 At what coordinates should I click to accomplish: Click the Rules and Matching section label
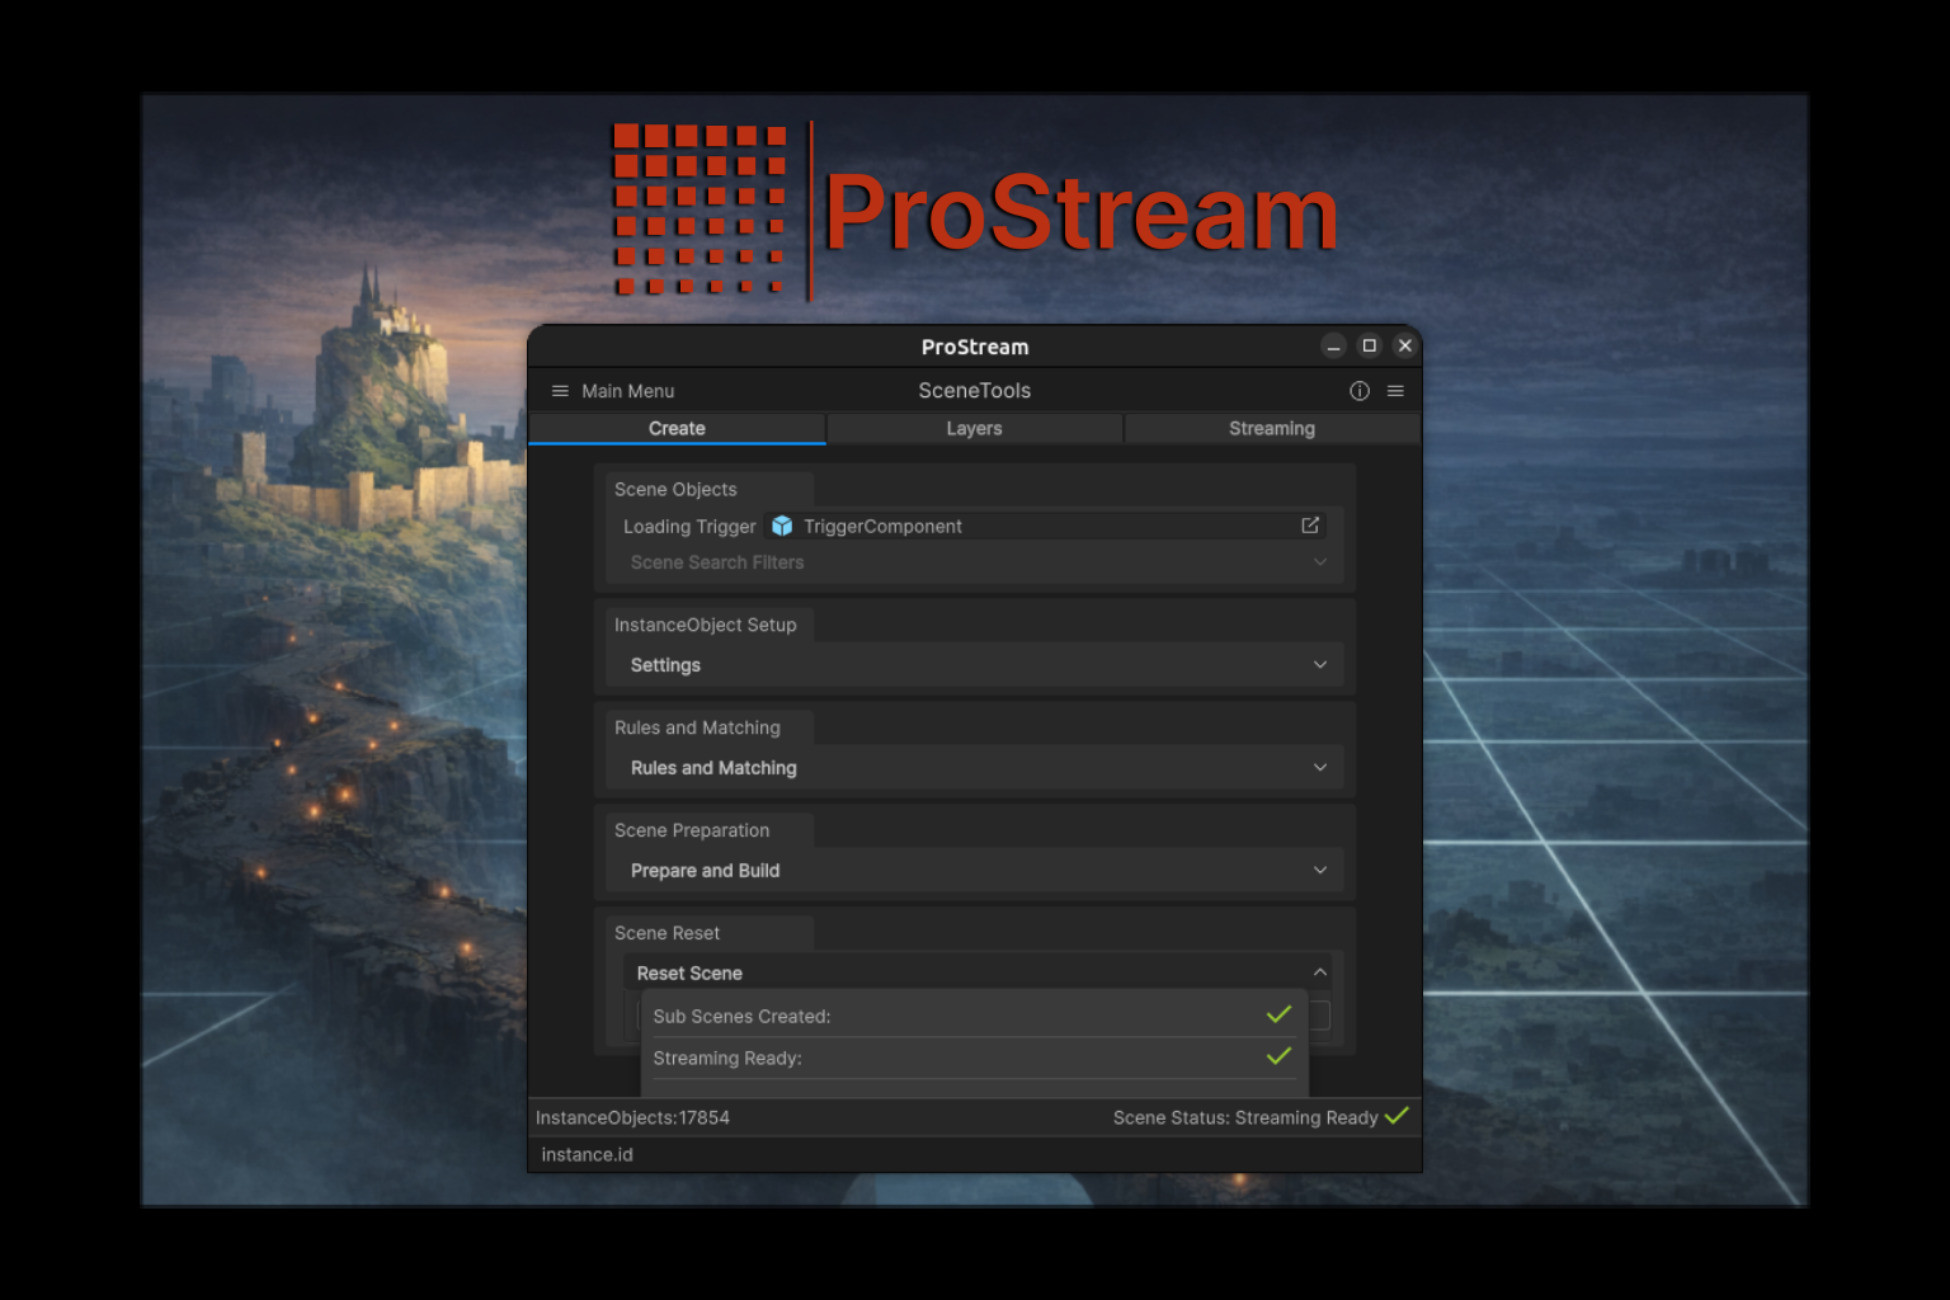click(697, 728)
